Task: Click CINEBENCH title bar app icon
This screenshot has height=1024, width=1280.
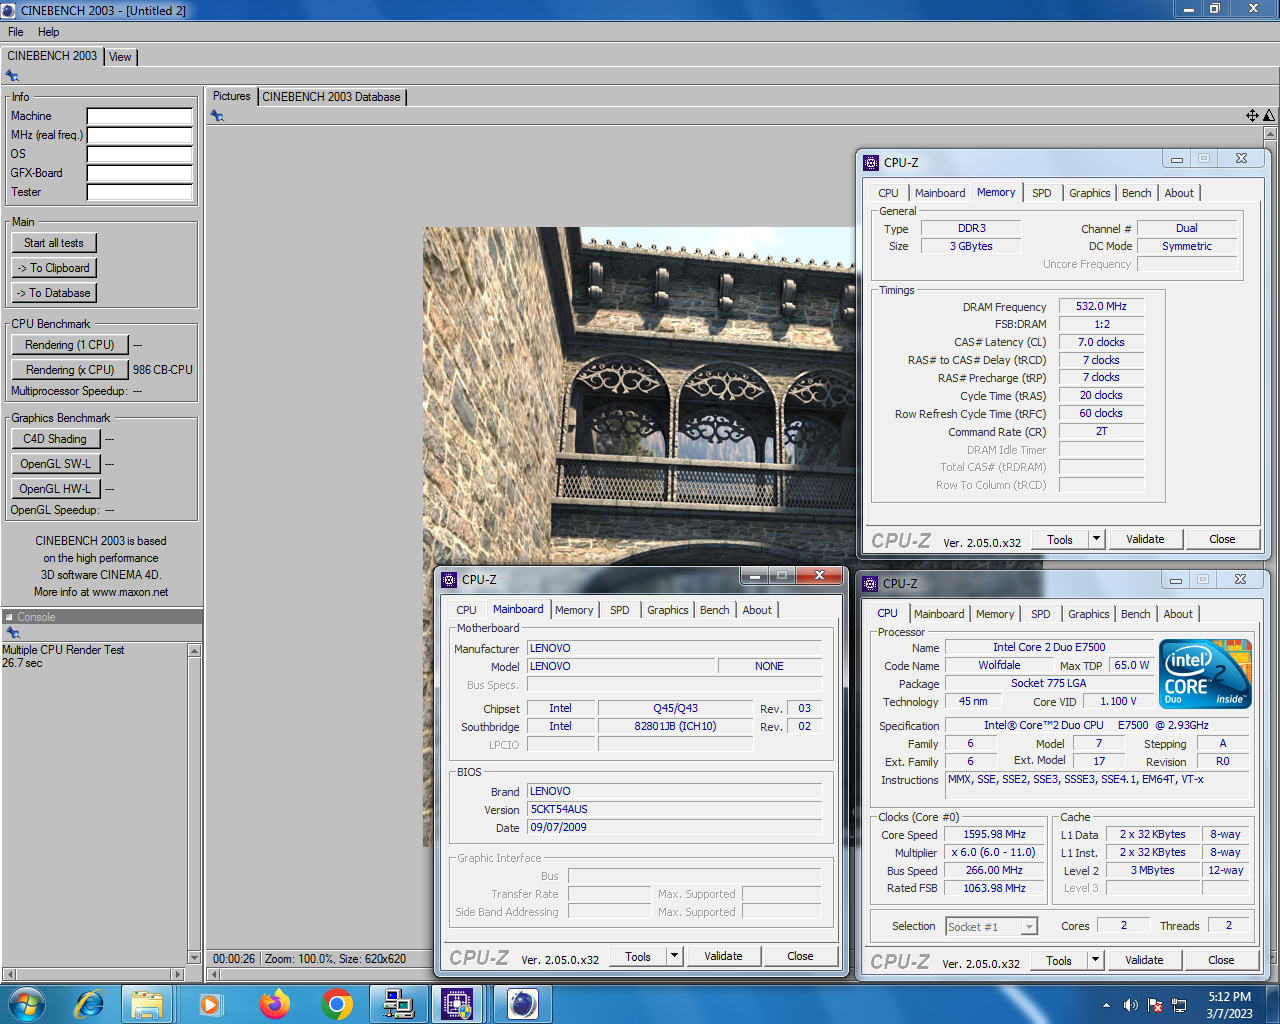Action: click(x=9, y=10)
